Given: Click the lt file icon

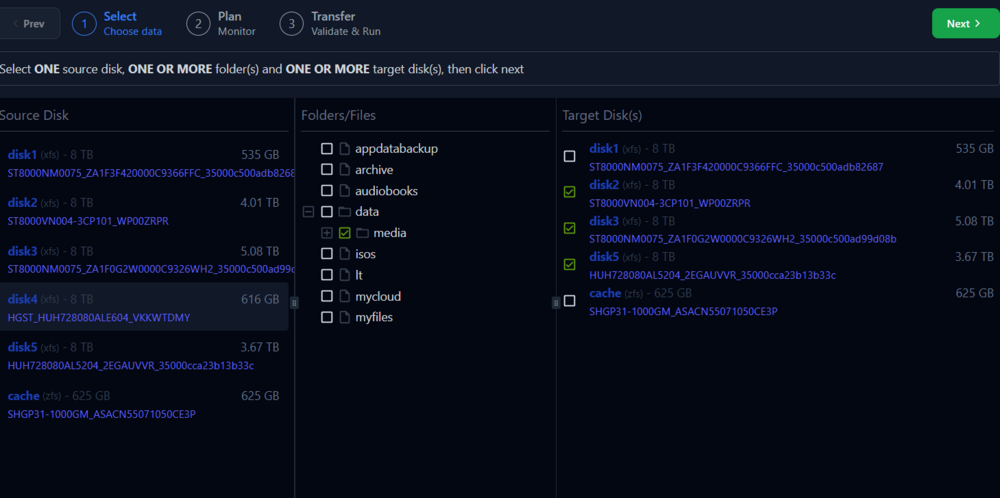Looking at the screenshot, I should 344,275.
